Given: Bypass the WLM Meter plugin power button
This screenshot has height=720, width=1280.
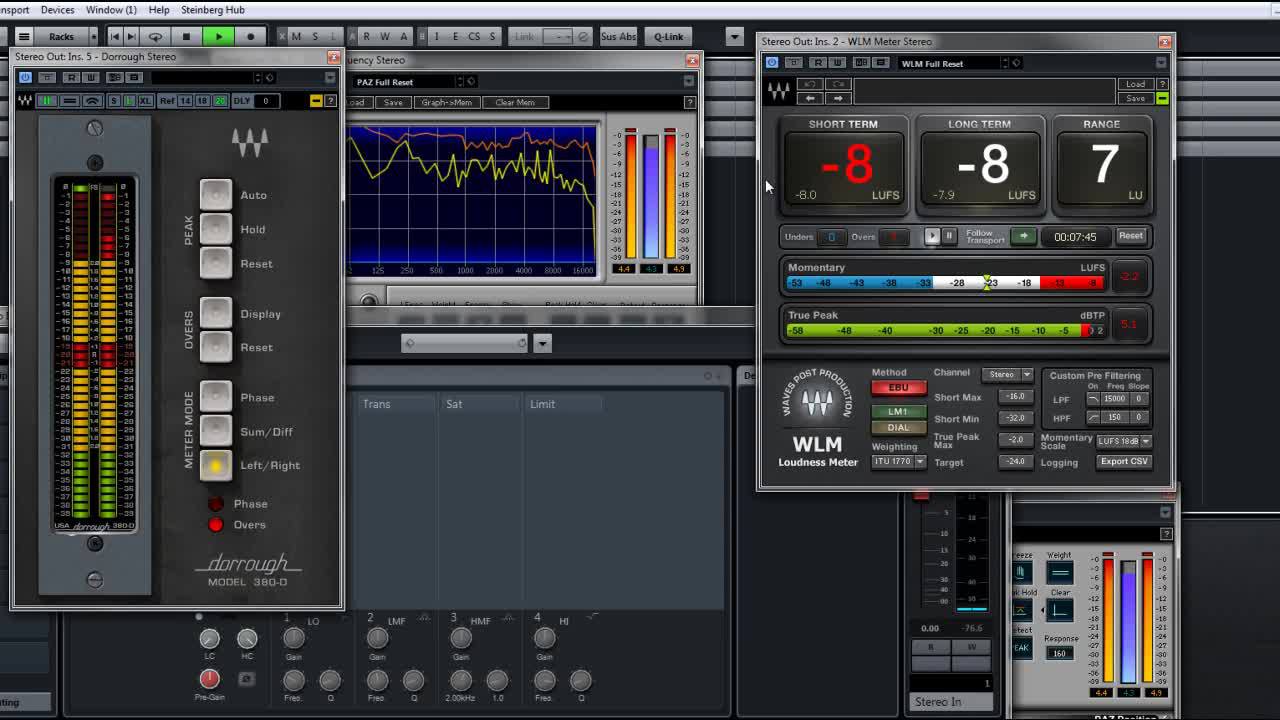Looking at the screenshot, I should (772, 62).
